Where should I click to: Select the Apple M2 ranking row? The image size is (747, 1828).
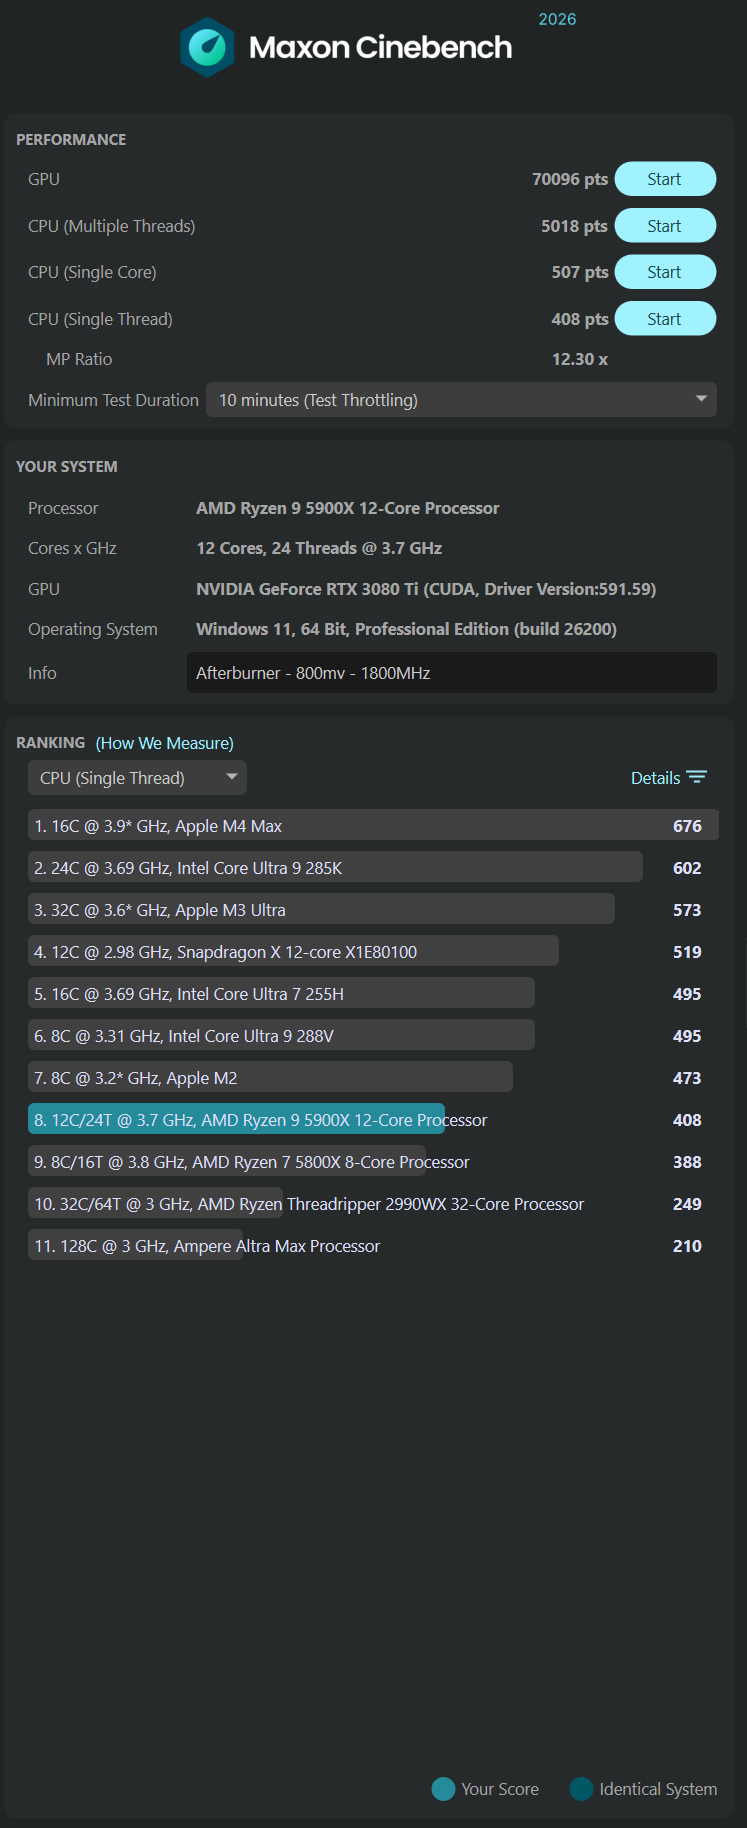click(x=373, y=1078)
